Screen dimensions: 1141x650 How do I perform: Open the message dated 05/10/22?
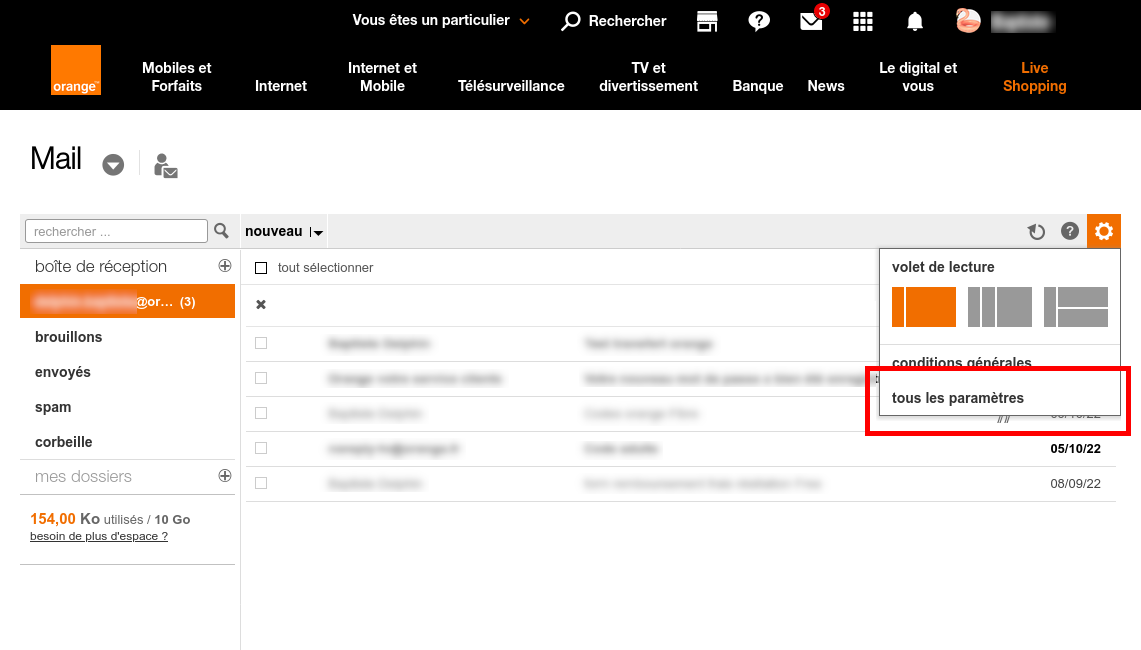680,448
